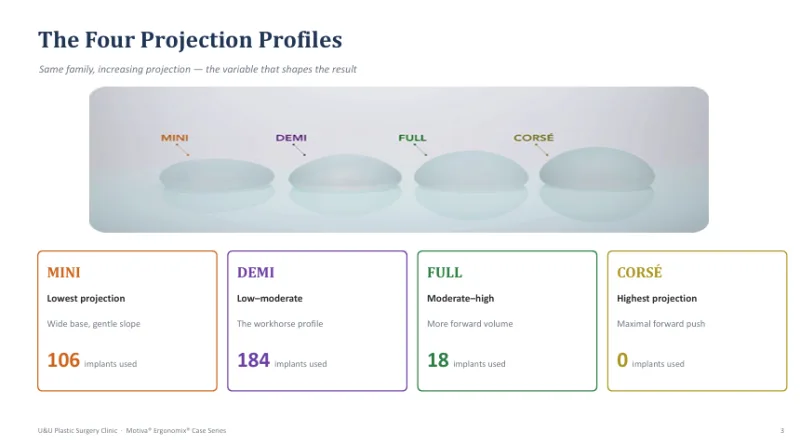Click the FULL card heading
The height and width of the screenshot is (445, 800).
click(x=444, y=273)
